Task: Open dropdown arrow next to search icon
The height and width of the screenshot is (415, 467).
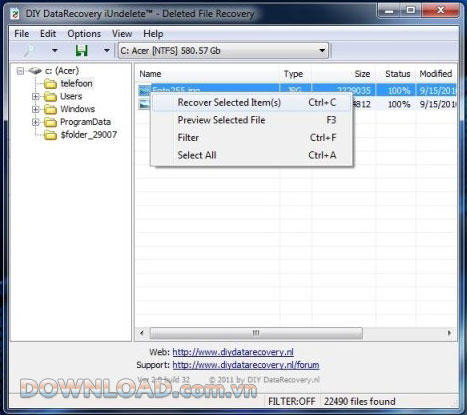Action: (55, 51)
